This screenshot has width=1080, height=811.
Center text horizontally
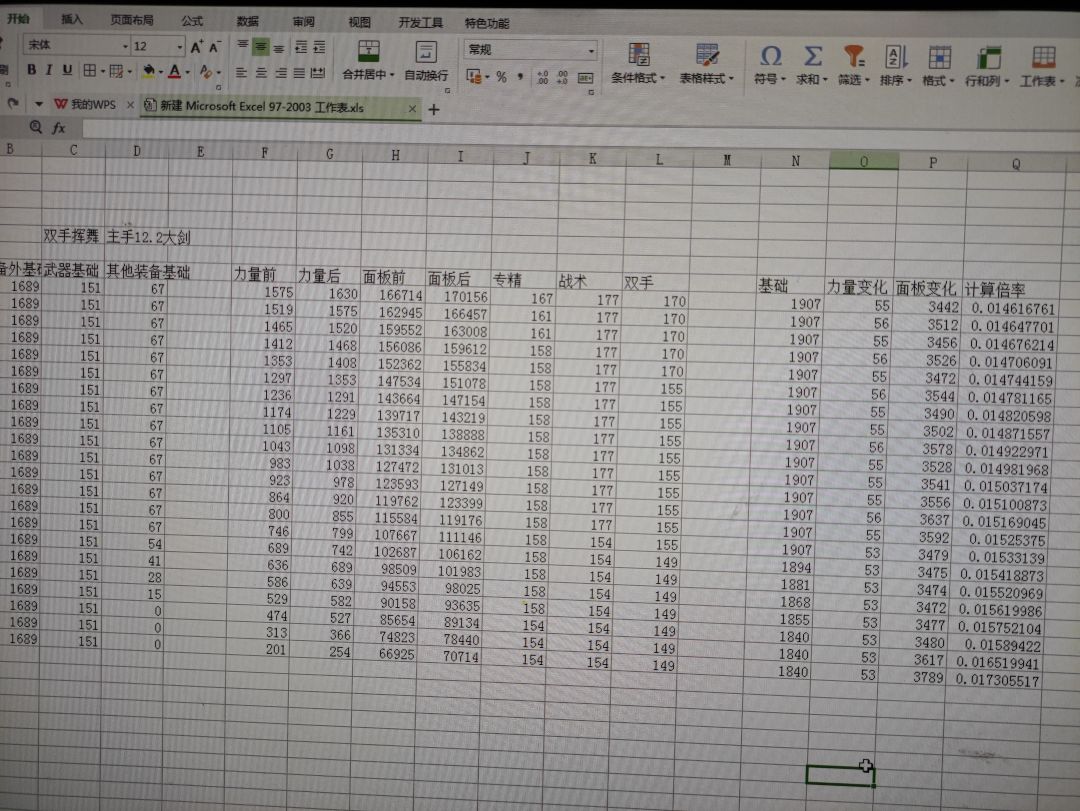[261, 72]
